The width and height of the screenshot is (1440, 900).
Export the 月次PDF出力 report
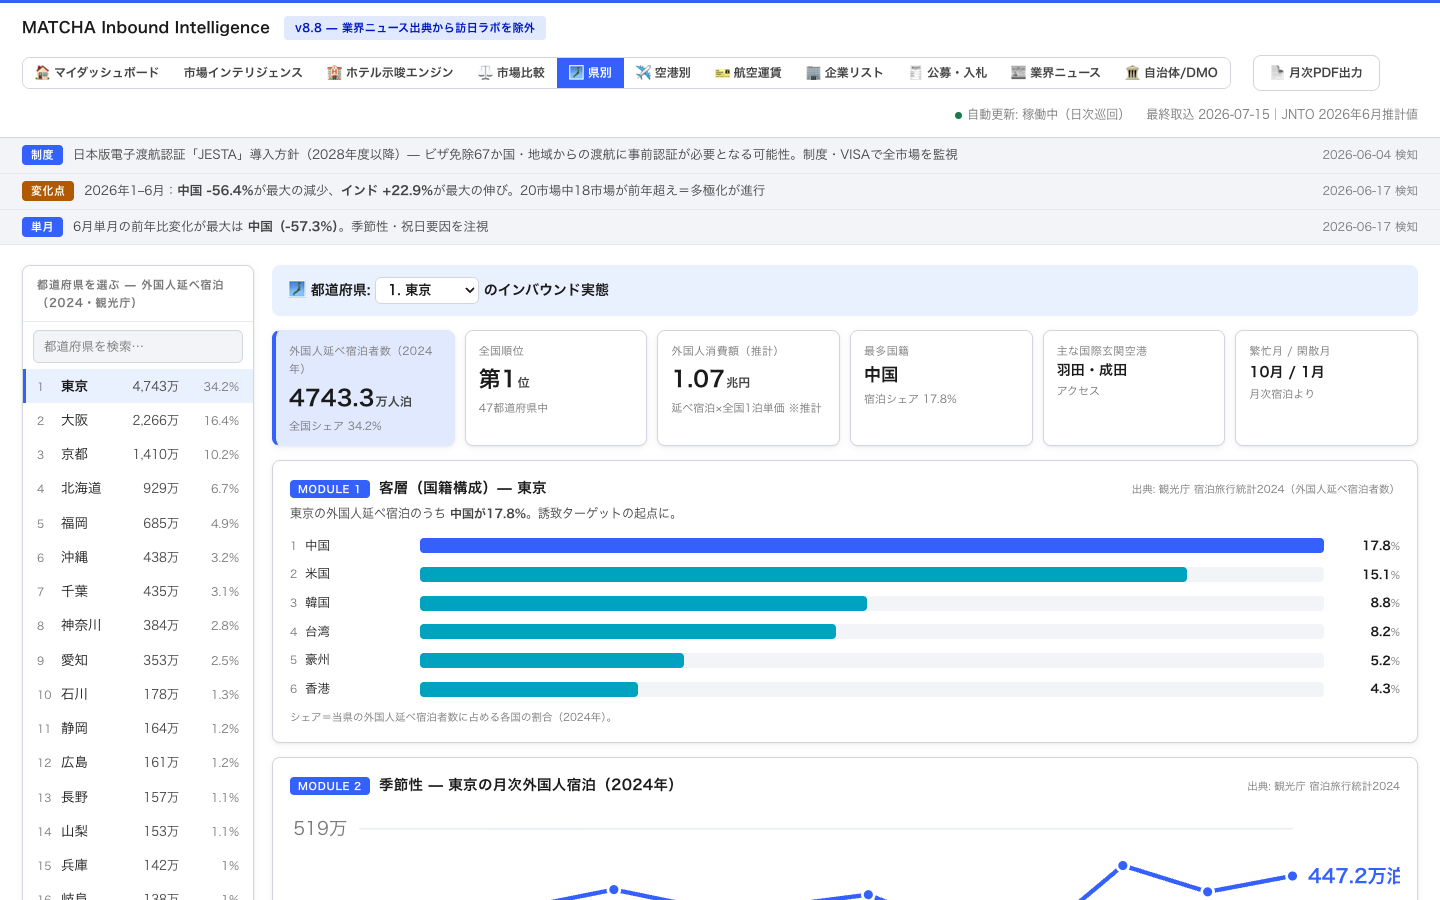click(1316, 73)
